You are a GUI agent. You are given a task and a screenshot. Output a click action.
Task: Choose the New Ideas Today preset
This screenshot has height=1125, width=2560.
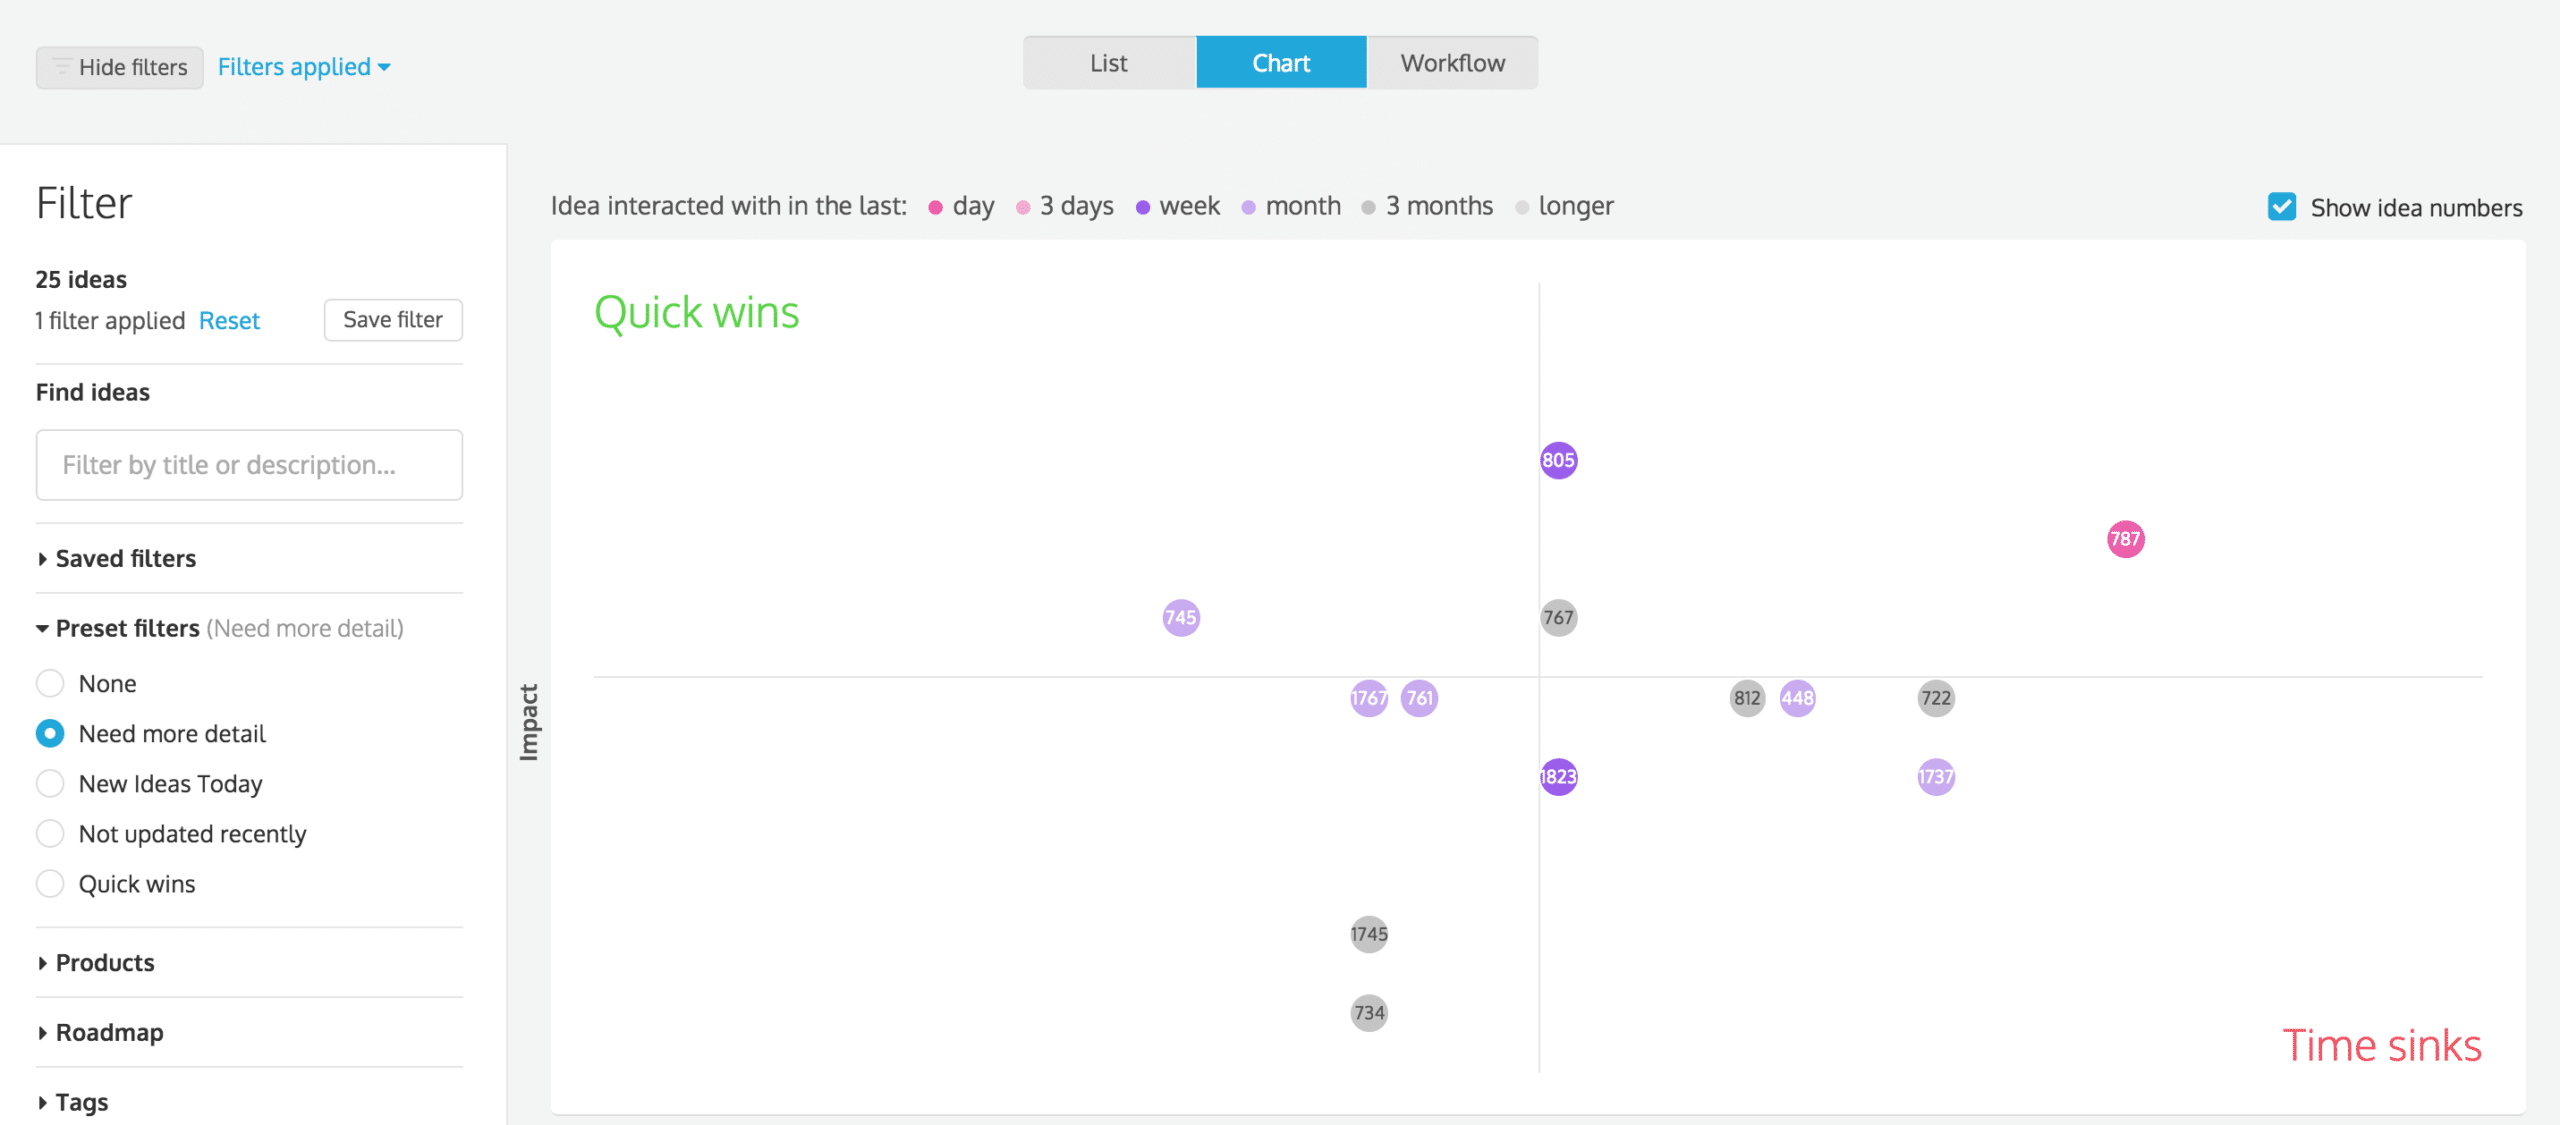[x=50, y=784]
